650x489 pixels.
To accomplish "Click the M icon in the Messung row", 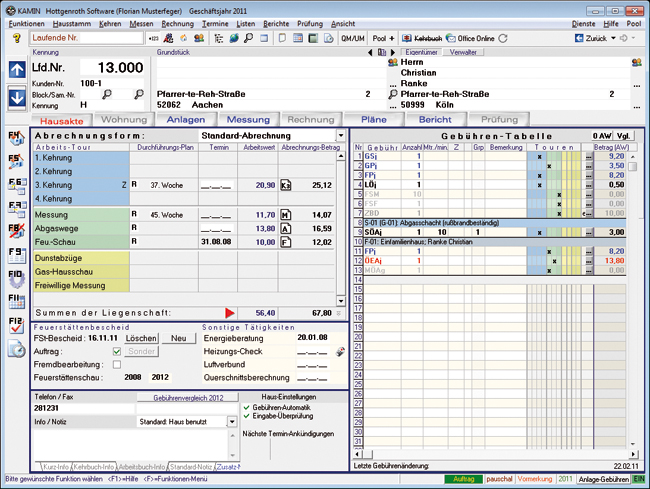I will pyautogui.click(x=285, y=215).
